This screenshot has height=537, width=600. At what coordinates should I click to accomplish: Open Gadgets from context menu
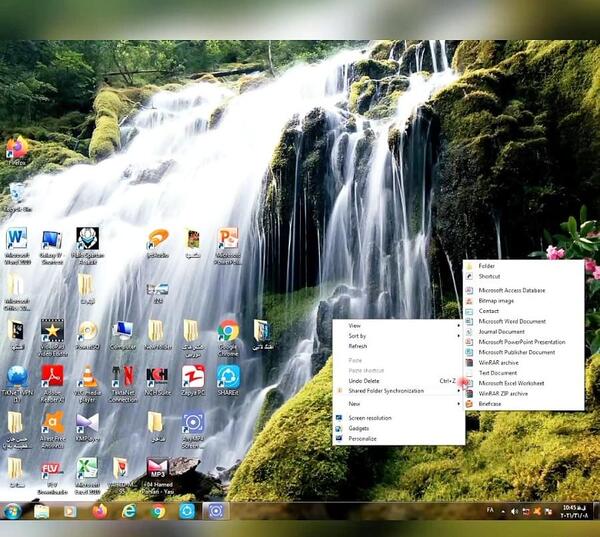[x=399, y=428]
